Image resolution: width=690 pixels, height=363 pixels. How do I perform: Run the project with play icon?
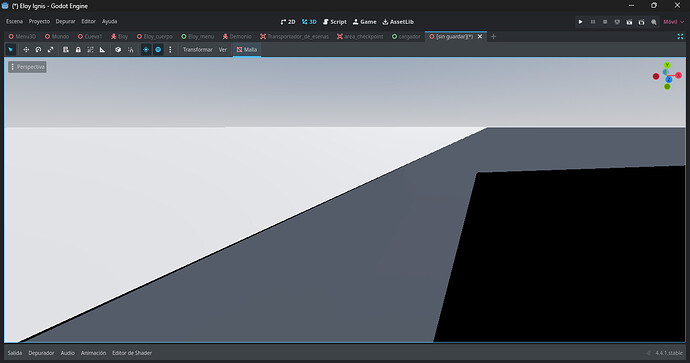pos(580,22)
